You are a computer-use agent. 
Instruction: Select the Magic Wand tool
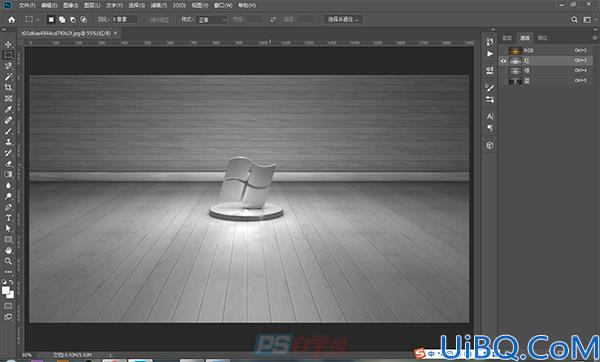tap(8, 77)
